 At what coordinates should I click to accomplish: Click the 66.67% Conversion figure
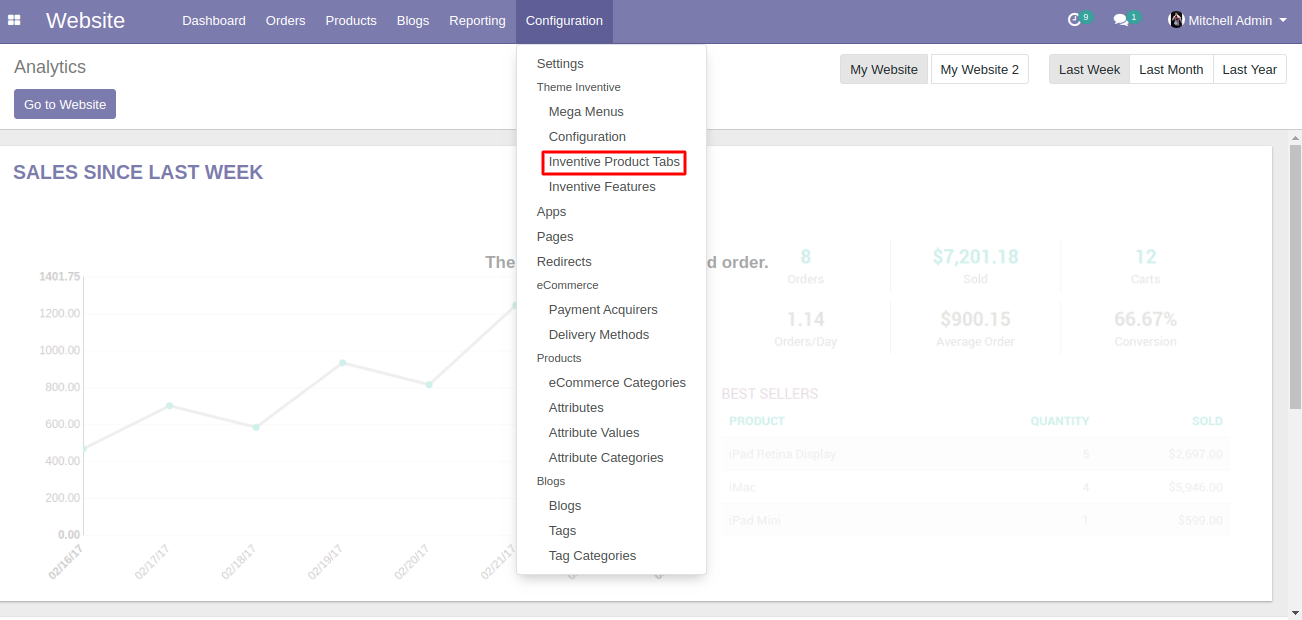1146,328
